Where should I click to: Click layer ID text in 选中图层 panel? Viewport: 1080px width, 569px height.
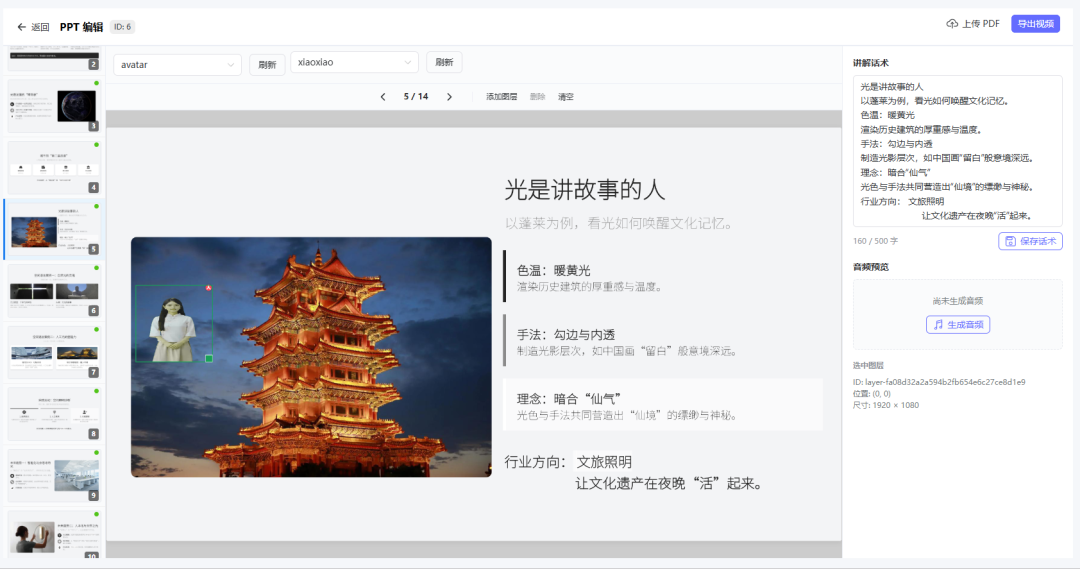(939, 382)
